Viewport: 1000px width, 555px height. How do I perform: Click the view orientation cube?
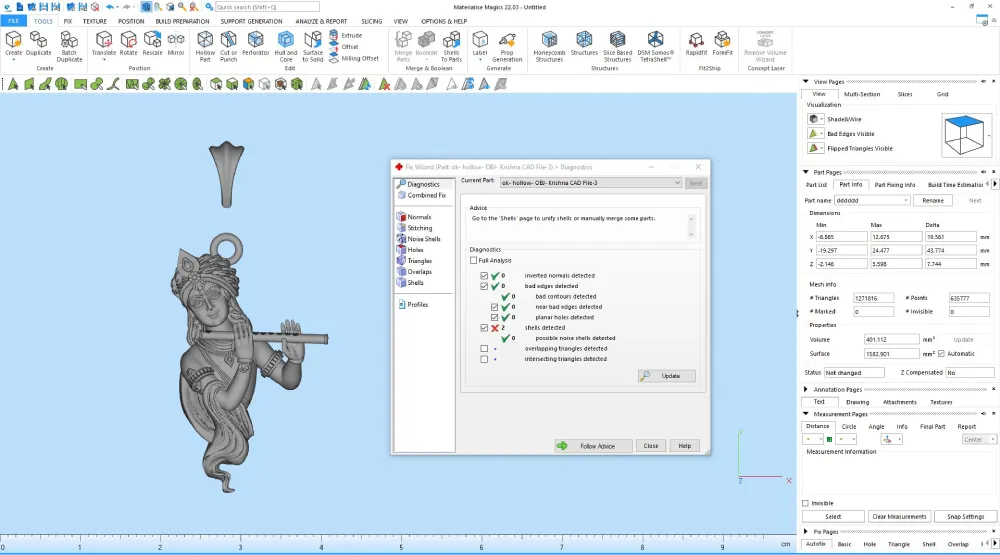[964, 134]
